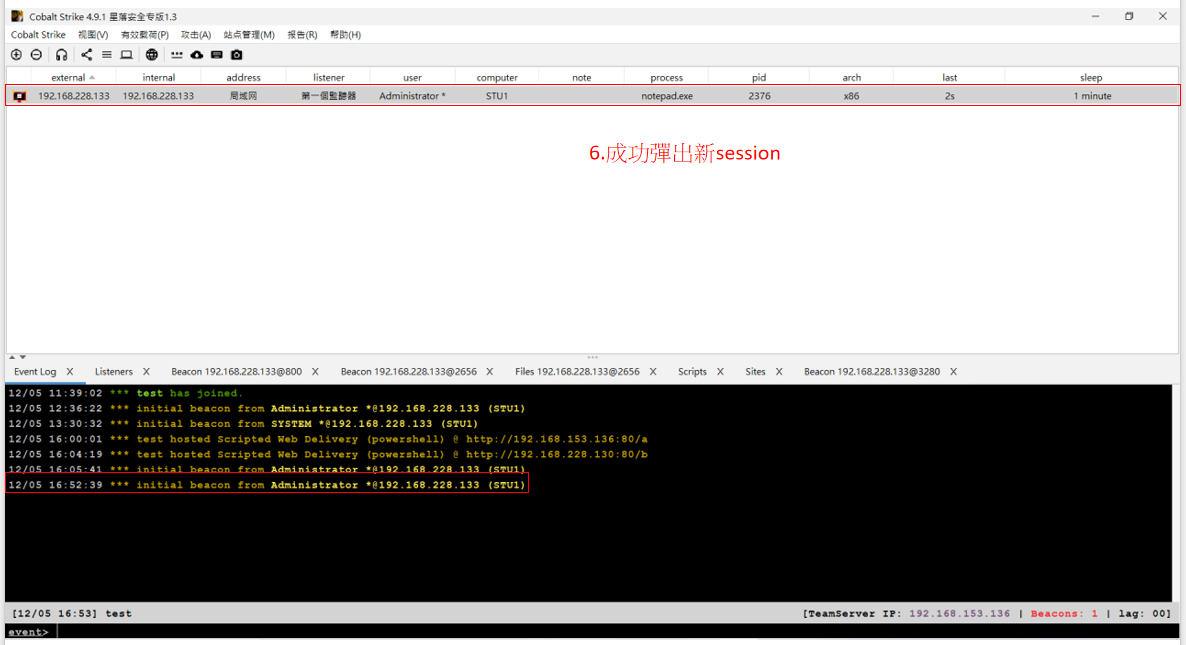This screenshot has width=1186, height=645.
Task: Open screenshots camera icon
Action: tap(237, 54)
